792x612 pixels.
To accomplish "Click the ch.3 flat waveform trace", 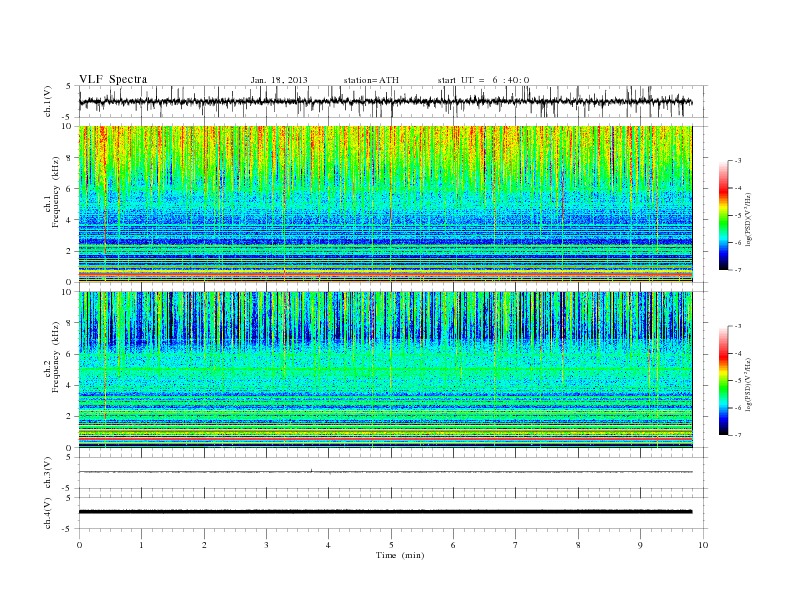I will click(385, 472).
